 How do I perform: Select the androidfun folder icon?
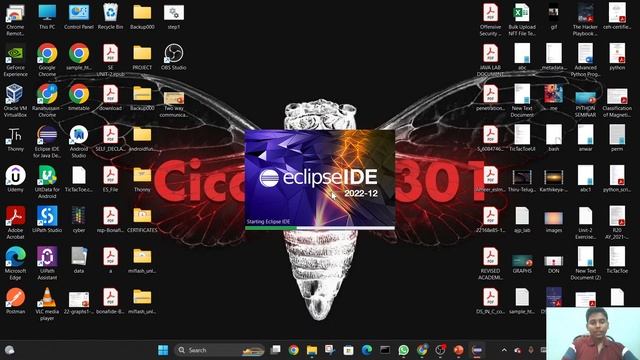(142, 139)
